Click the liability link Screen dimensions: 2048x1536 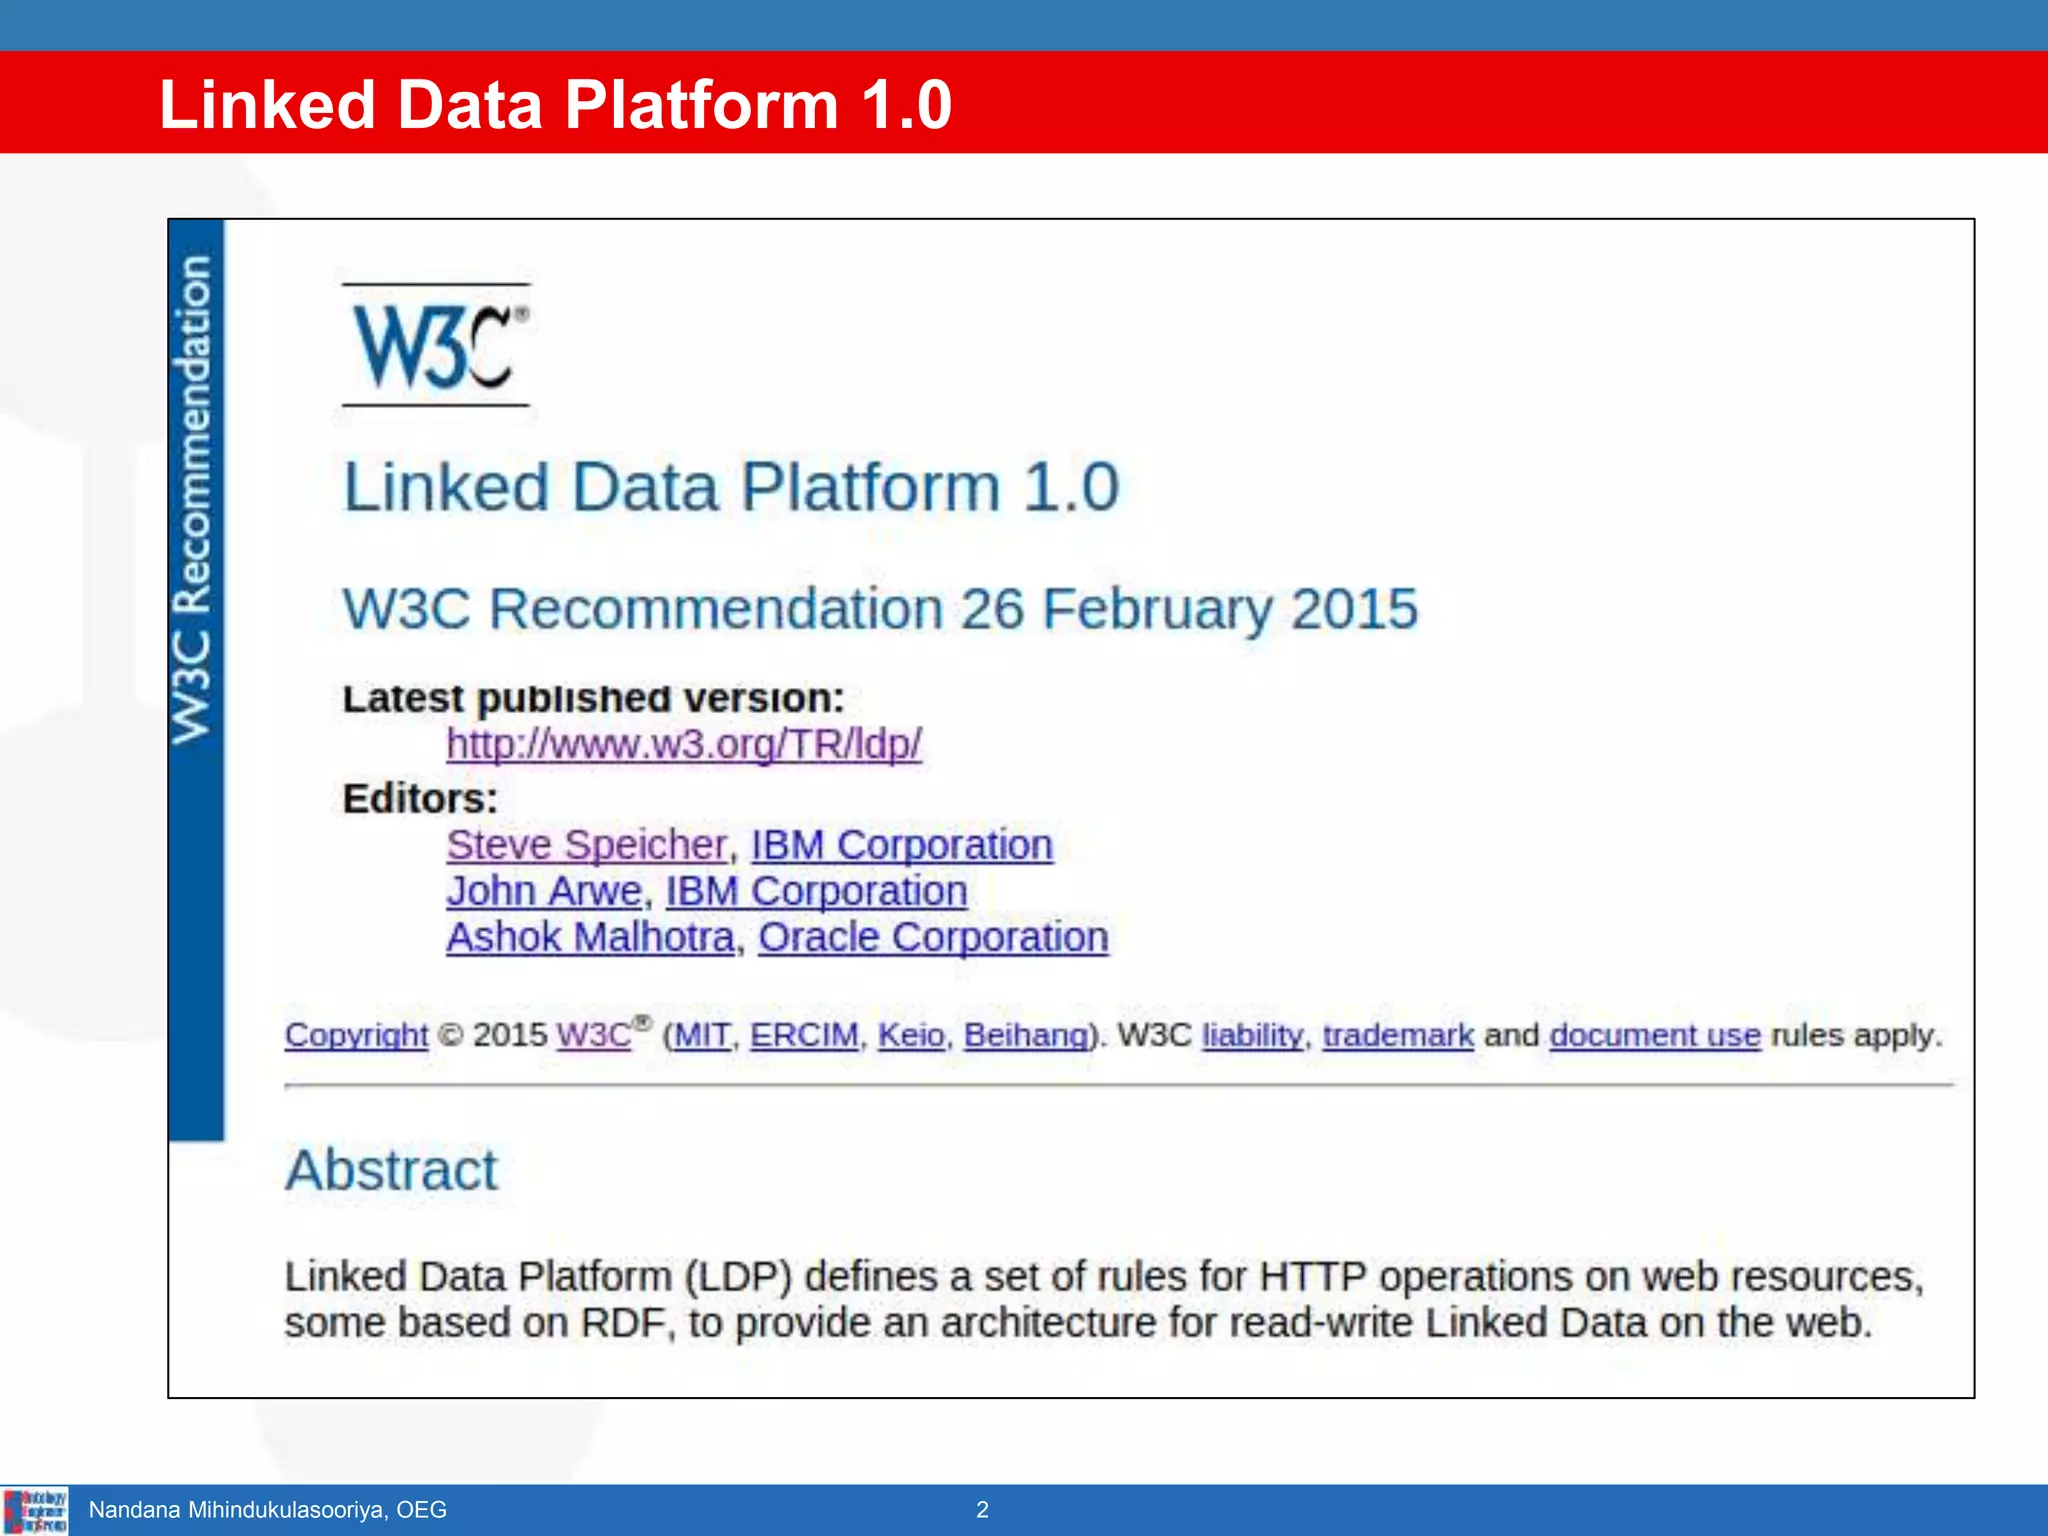tap(1252, 1034)
